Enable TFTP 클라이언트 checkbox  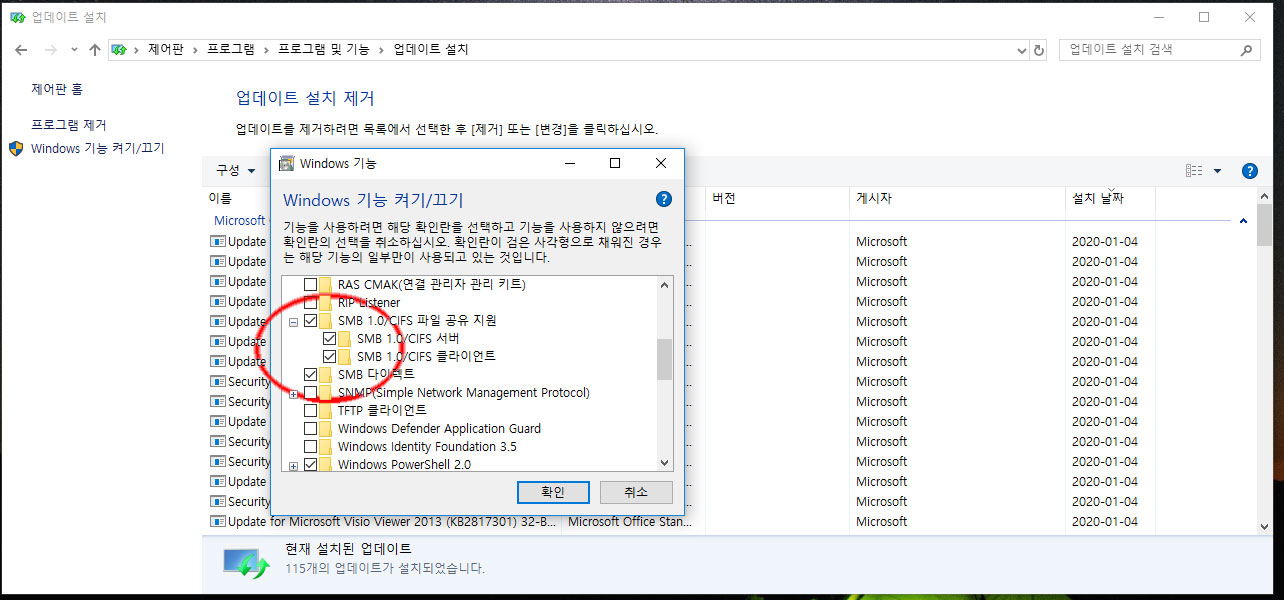pyautogui.click(x=310, y=411)
